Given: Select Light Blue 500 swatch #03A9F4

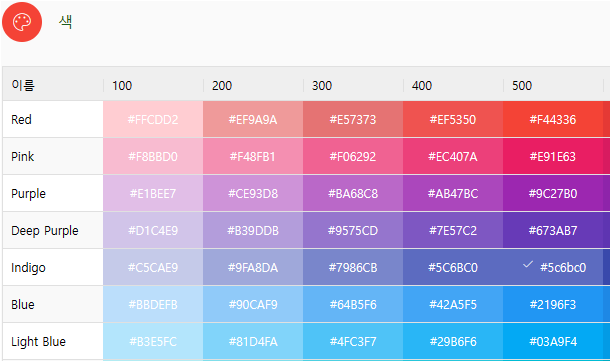Looking at the screenshot, I should coord(553,341).
